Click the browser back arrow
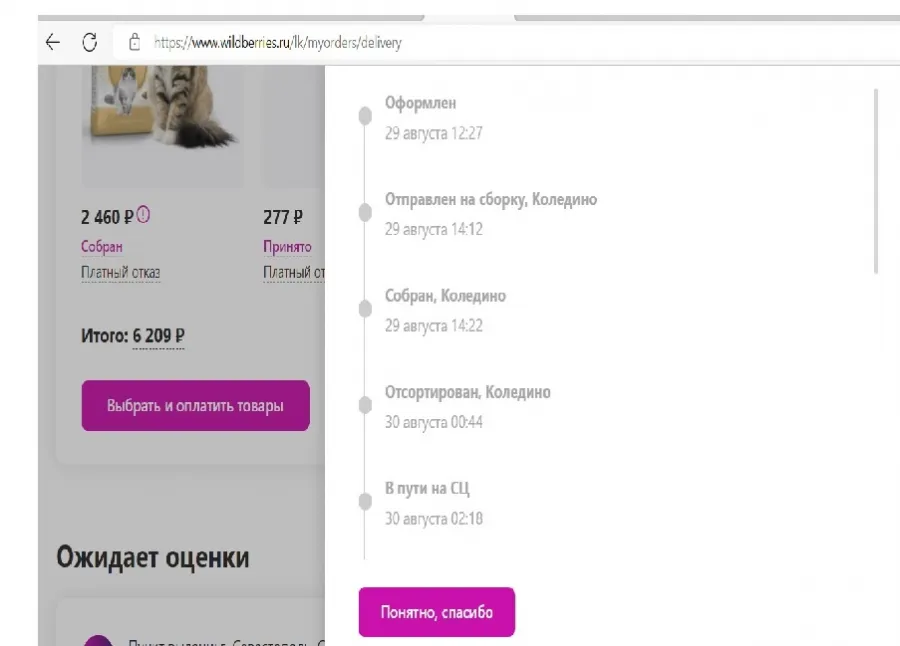The image size is (900, 646). coord(53,42)
